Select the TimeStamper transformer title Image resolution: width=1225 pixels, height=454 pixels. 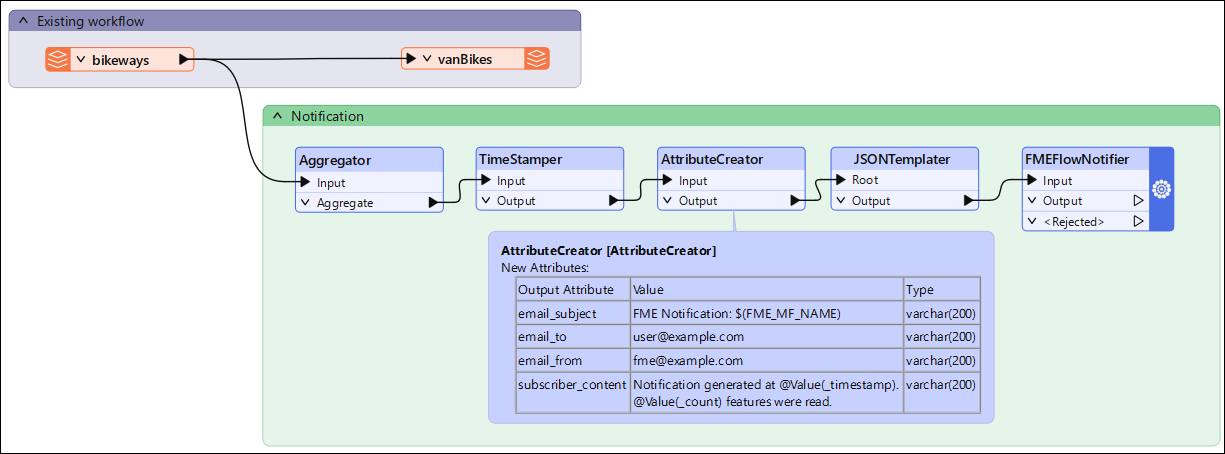tap(520, 159)
